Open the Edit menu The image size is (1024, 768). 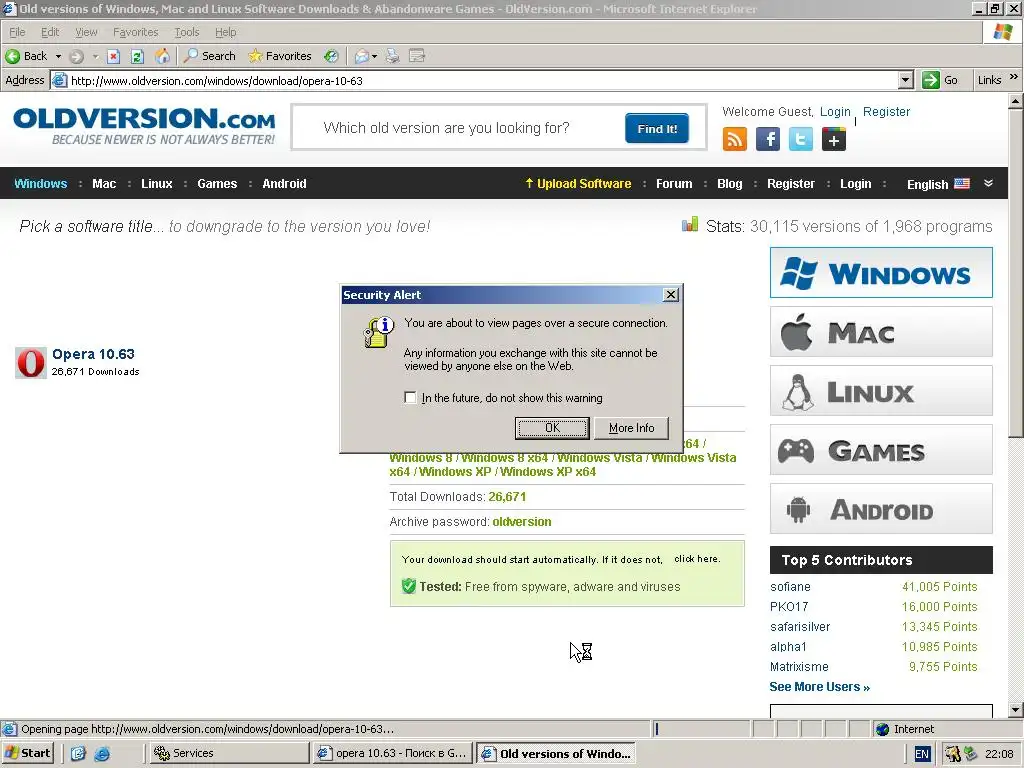(50, 32)
